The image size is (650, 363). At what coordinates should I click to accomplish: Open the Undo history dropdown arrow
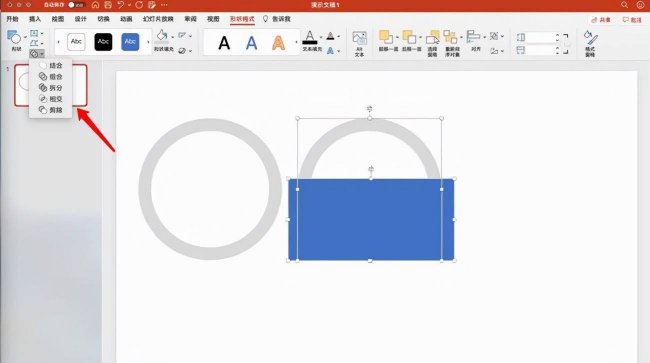pyautogui.click(x=129, y=5)
